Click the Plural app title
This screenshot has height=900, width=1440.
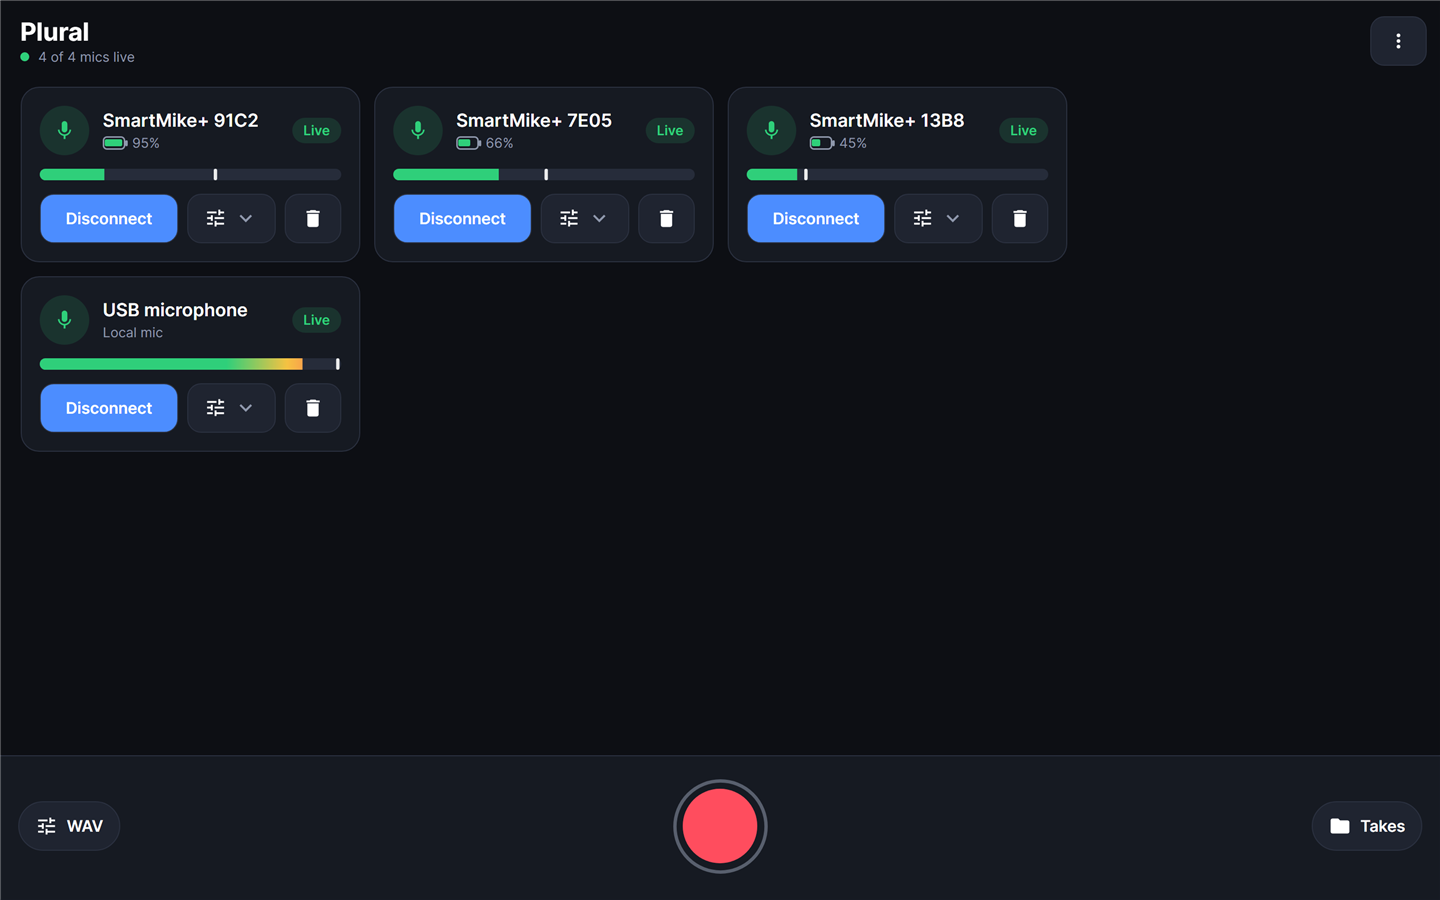click(55, 32)
